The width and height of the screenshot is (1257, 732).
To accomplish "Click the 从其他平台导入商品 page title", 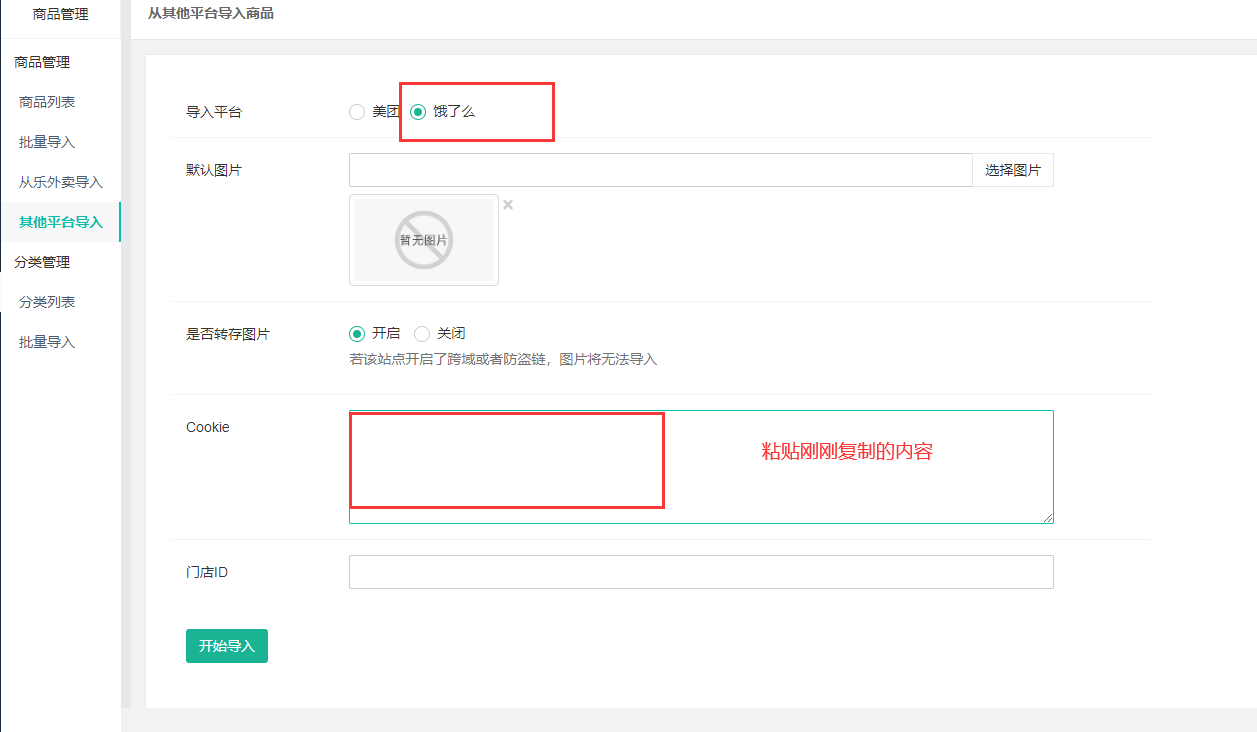I will pyautogui.click(x=211, y=14).
